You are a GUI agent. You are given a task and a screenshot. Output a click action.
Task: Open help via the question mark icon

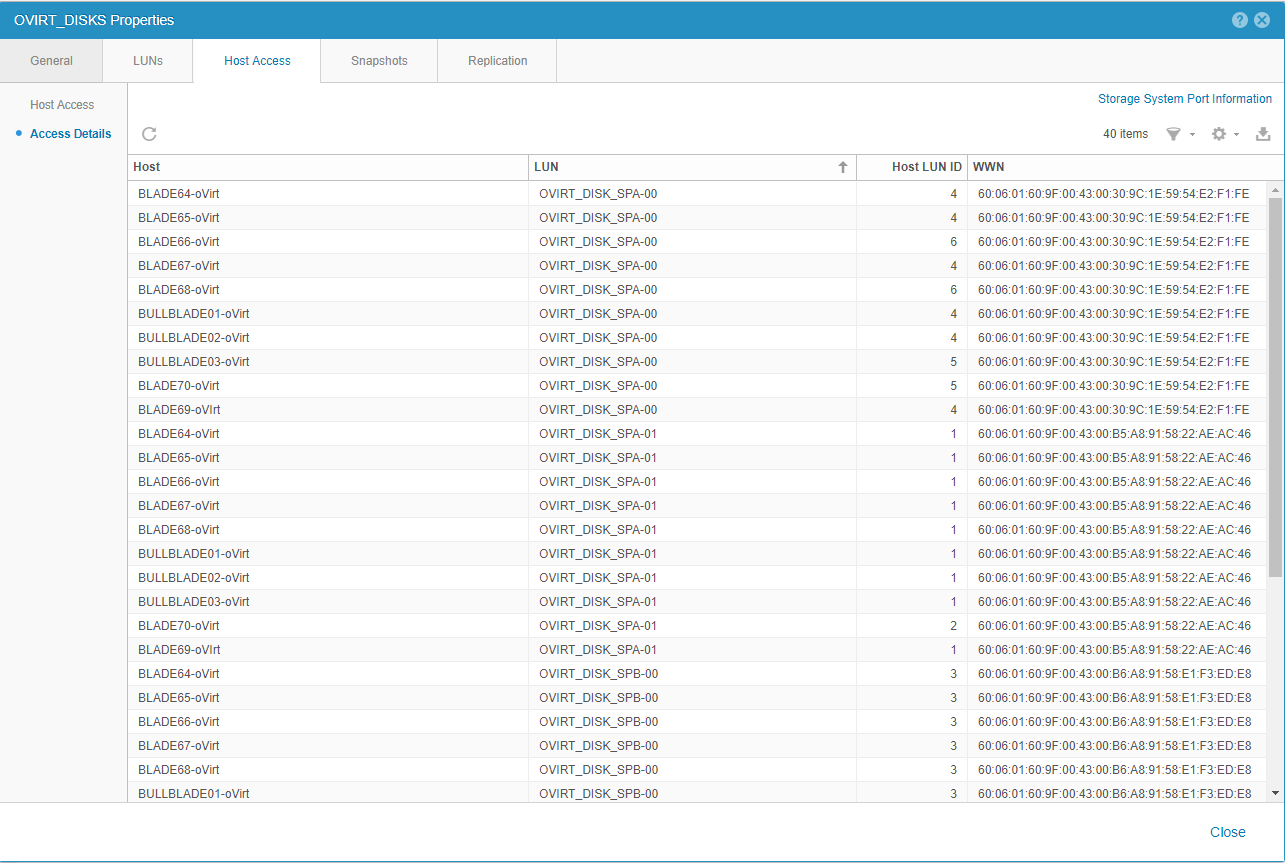[x=1240, y=20]
